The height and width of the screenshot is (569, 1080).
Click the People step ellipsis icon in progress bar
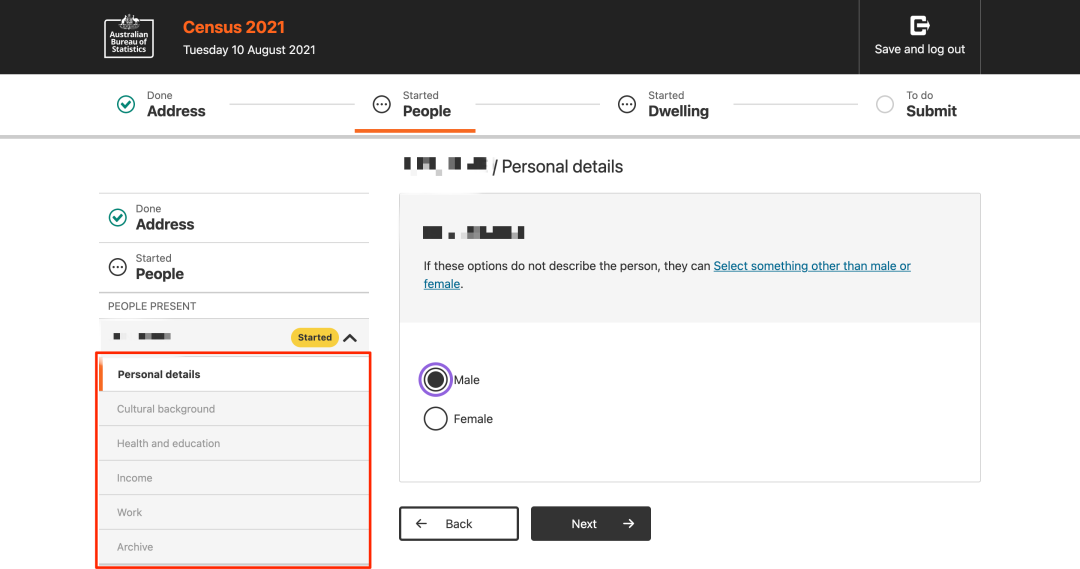pos(381,104)
